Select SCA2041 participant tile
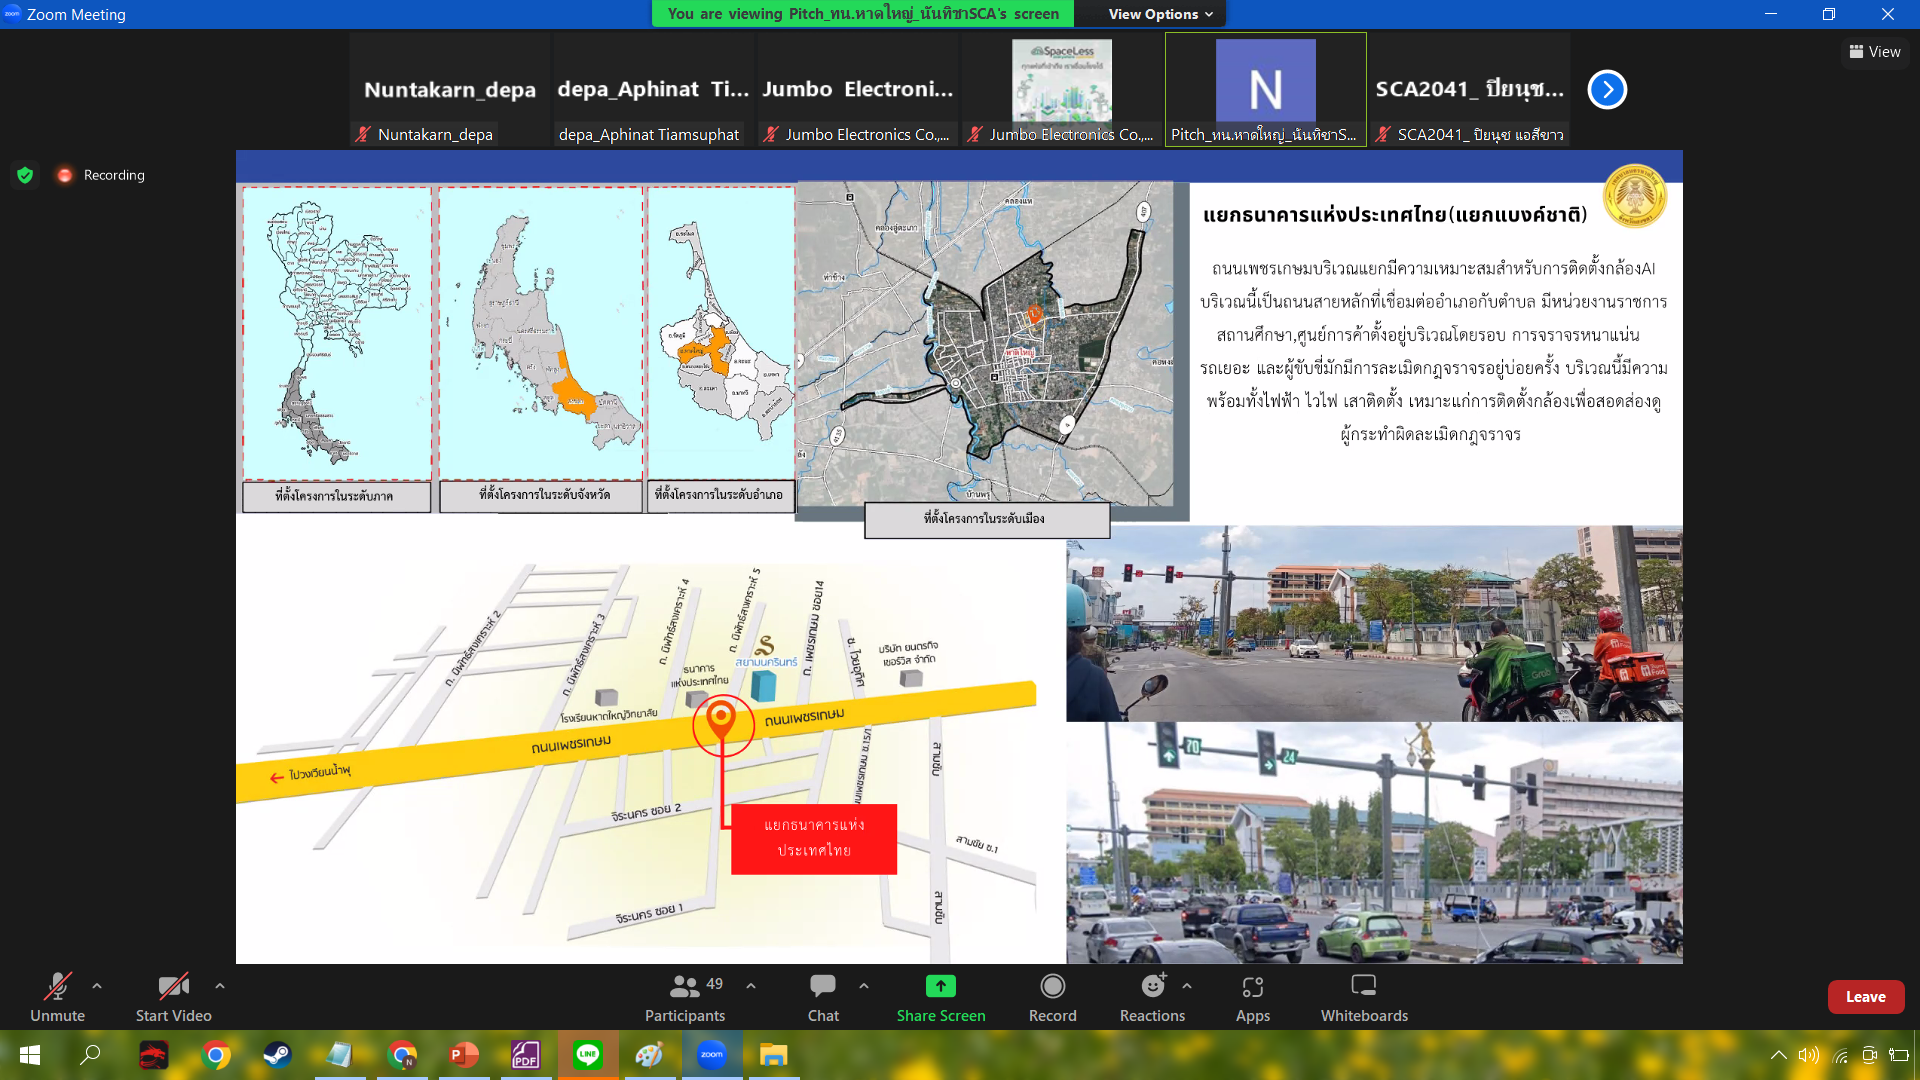The width and height of the screenshot is (1920, 1080). coord(1470,90)
